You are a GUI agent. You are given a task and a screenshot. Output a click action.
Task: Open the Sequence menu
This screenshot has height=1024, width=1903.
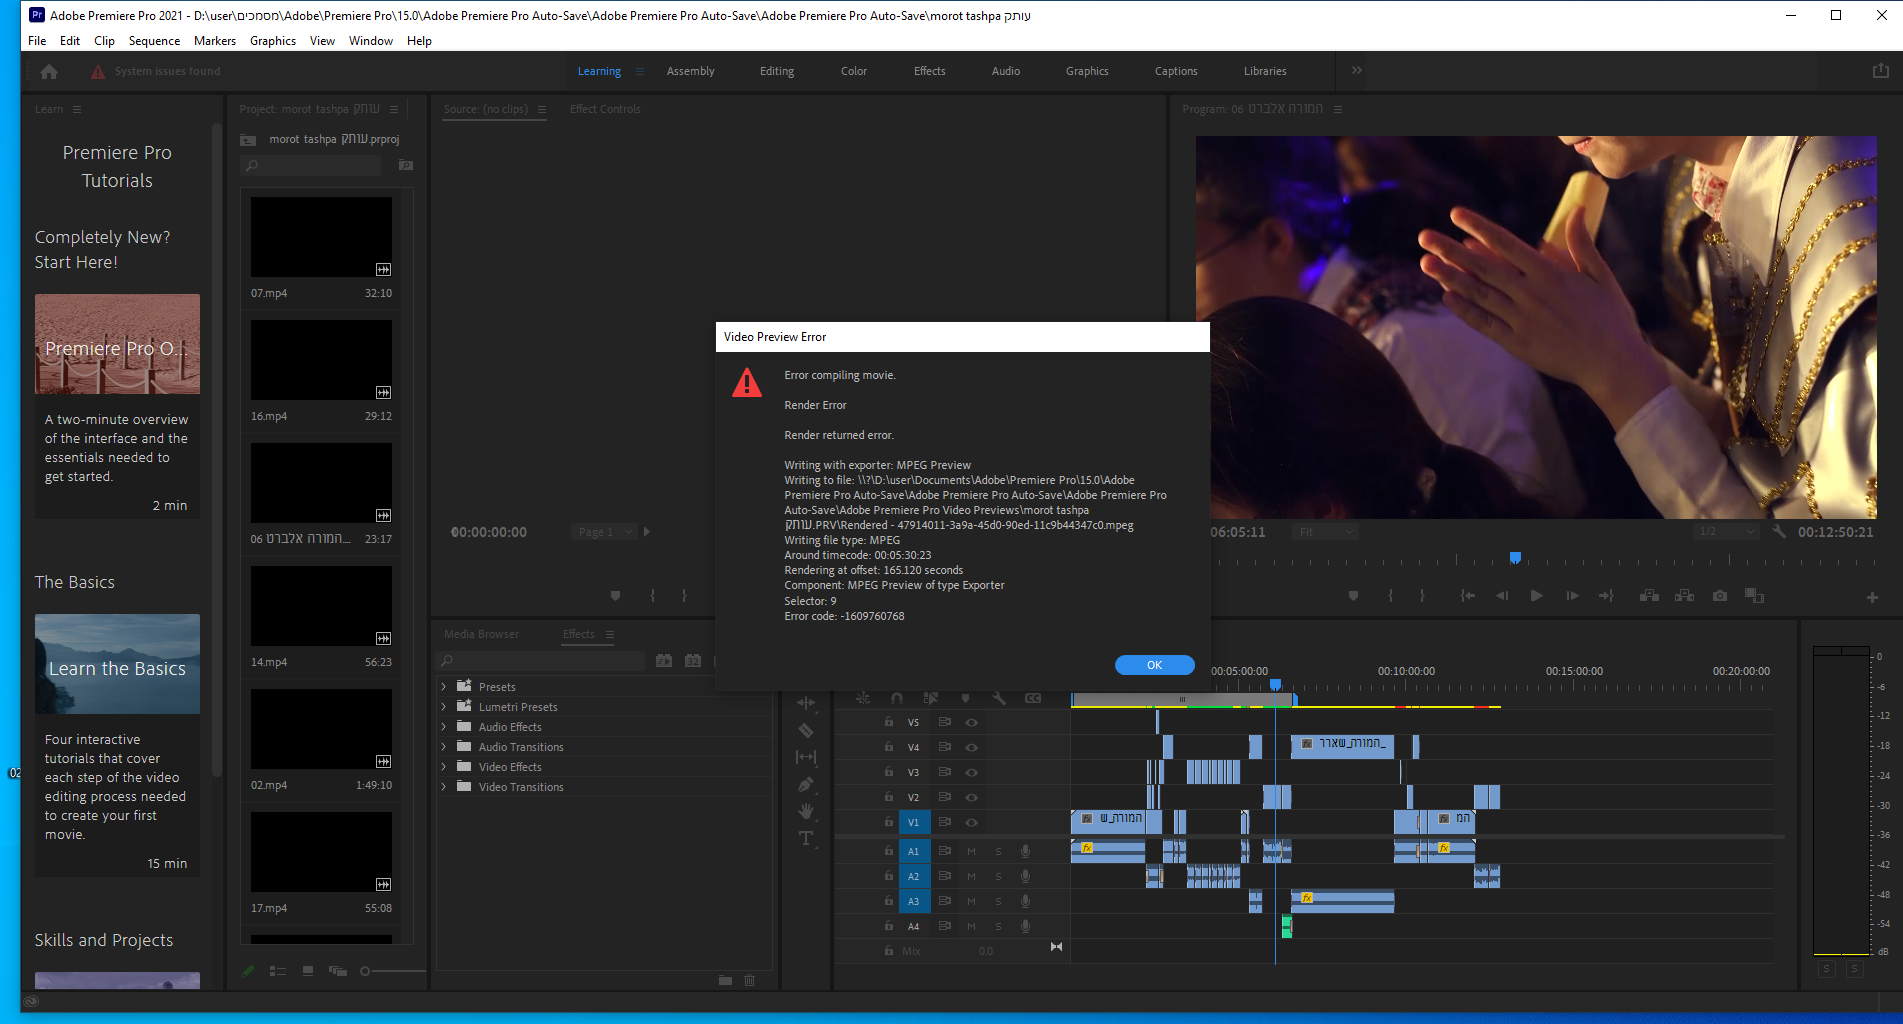pos(154,41)
